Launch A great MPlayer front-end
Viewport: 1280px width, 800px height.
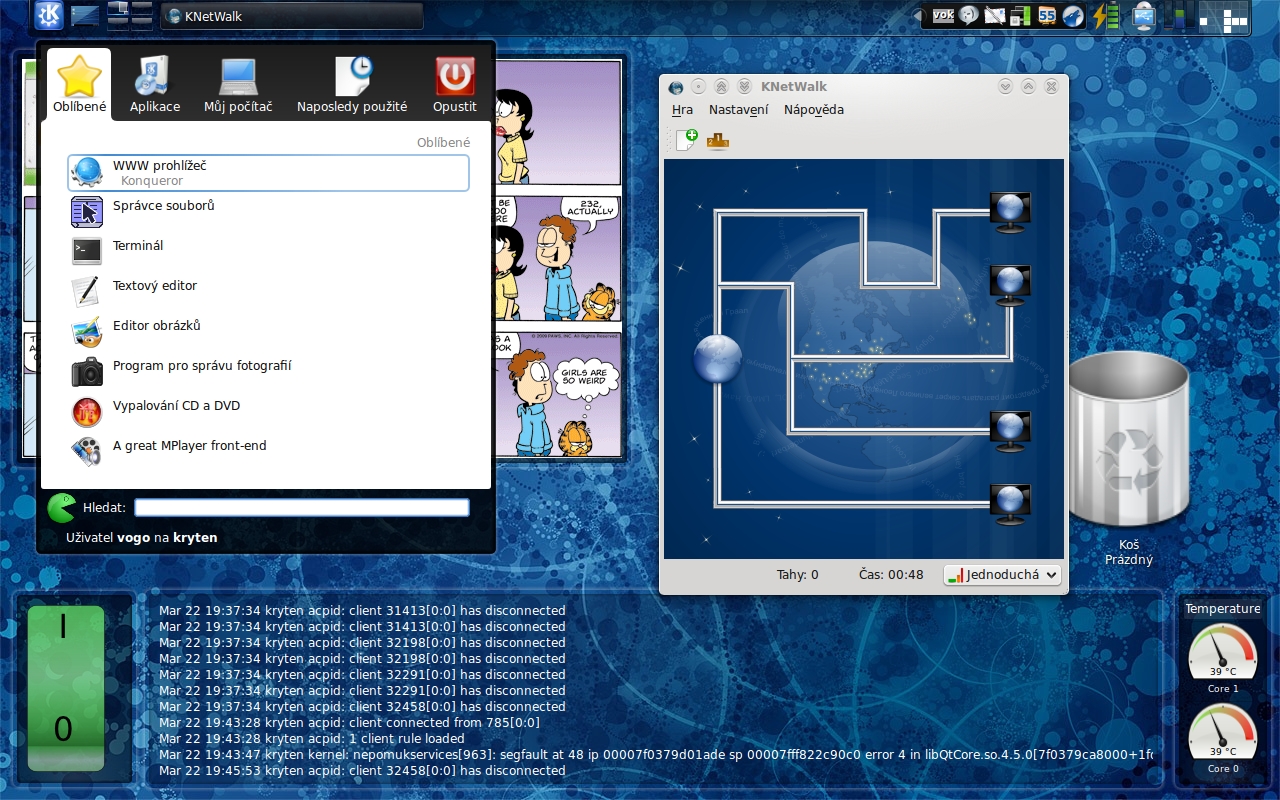pyautogui.click(x=268, y=452)
